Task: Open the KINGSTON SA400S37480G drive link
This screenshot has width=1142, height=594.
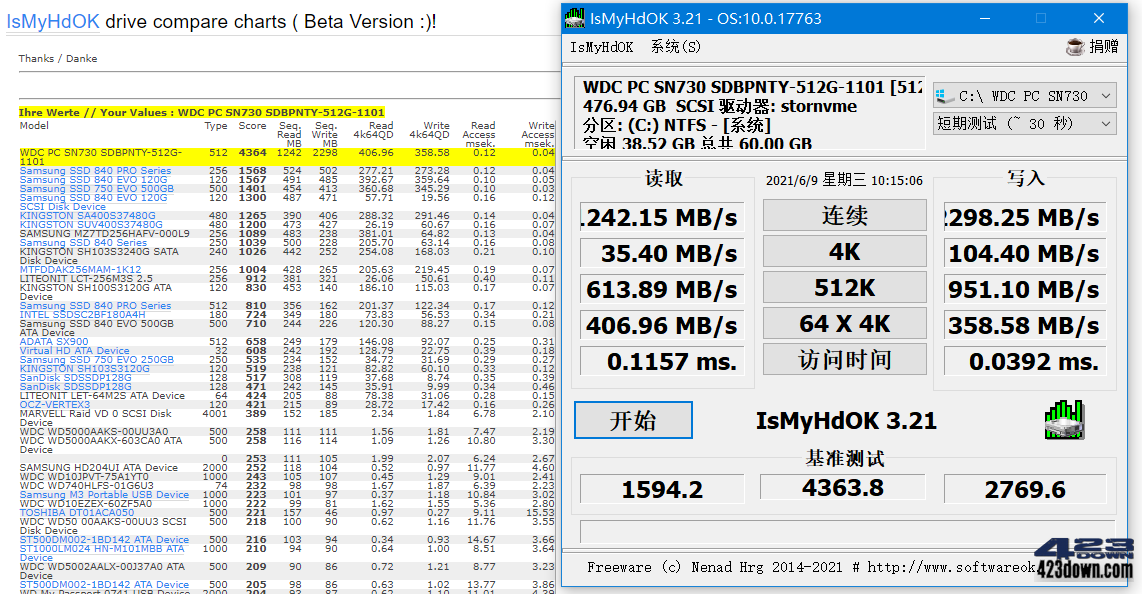Action: tap(89, 214)
